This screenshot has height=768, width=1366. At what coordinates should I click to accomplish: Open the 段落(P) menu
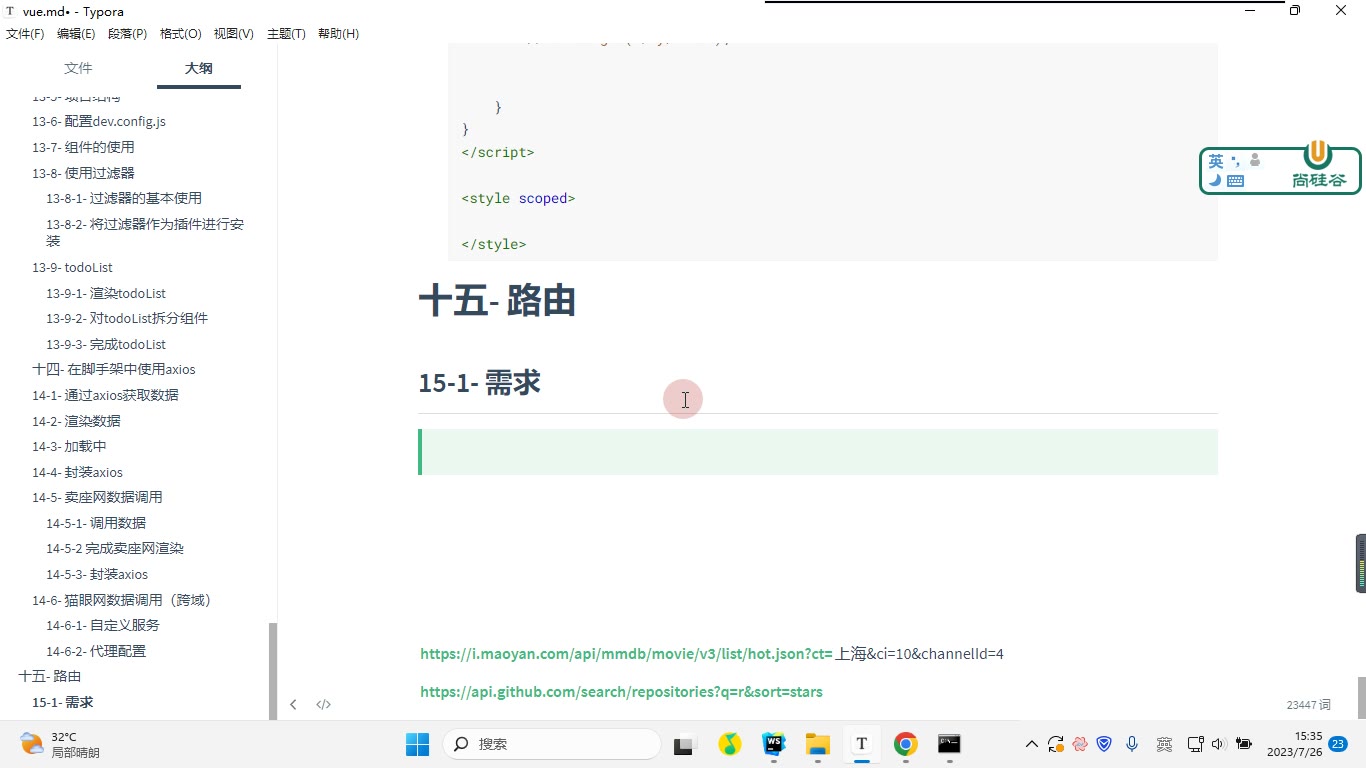(x=127, y=34)
